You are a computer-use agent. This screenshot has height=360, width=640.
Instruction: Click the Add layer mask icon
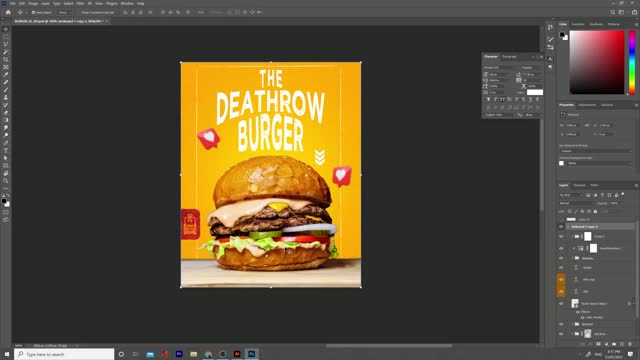(x=598, y=344)
